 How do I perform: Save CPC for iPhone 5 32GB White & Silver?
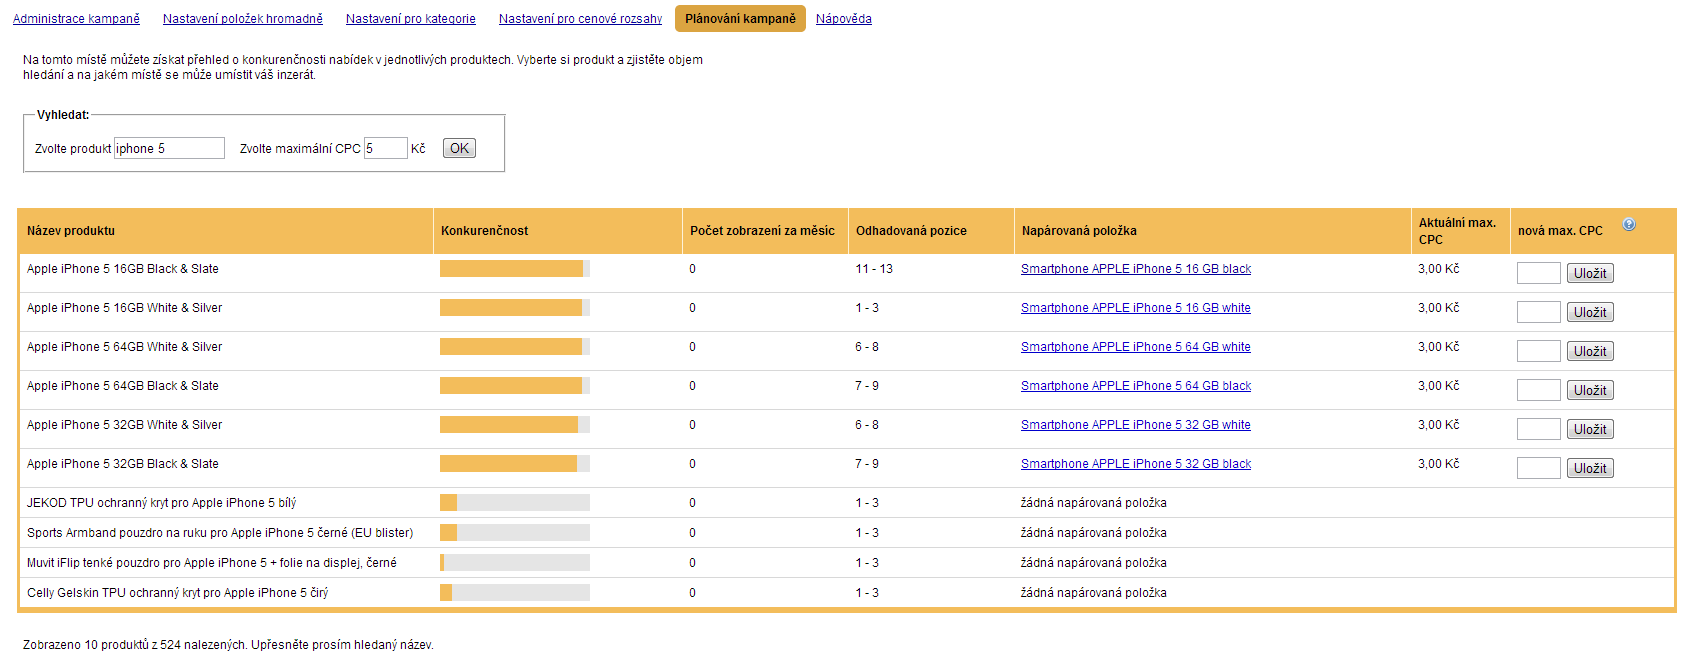[1590, 429]
